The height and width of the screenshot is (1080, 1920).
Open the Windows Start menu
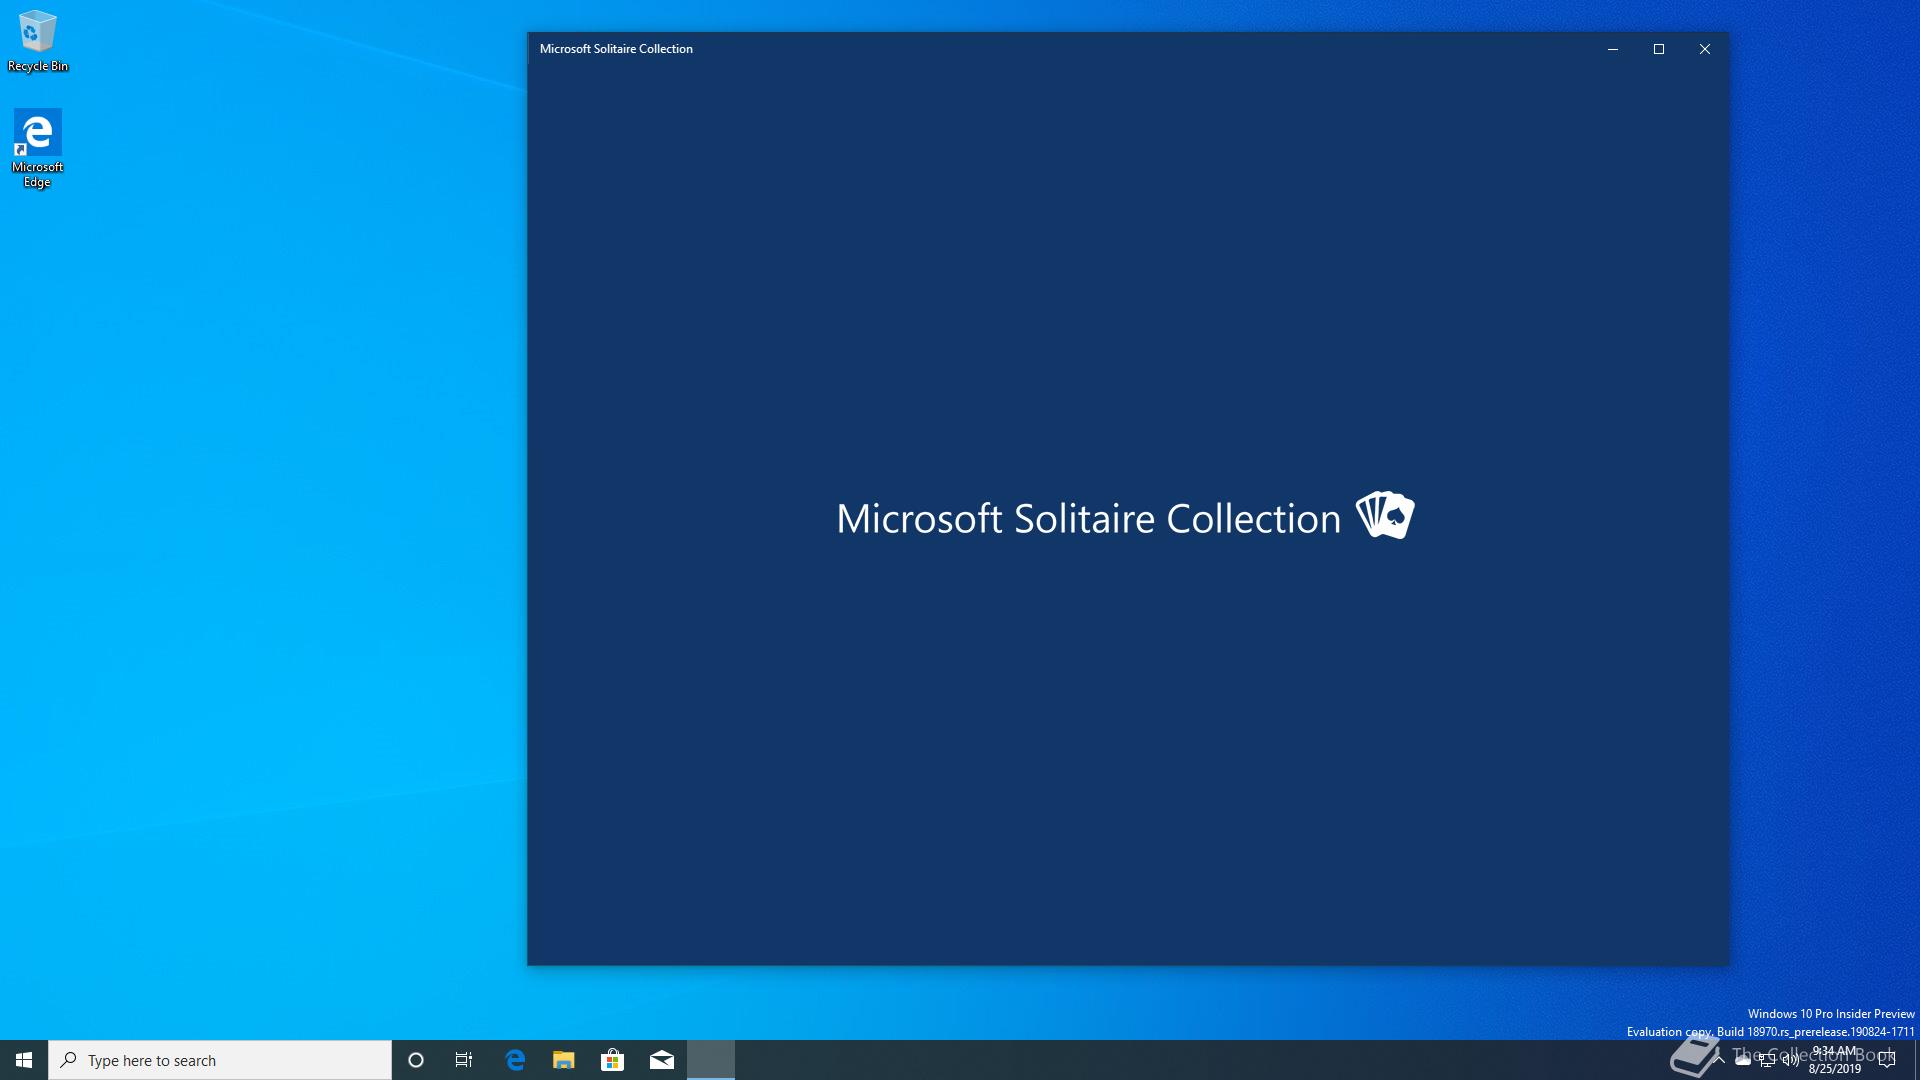(x=24, y=1060)
